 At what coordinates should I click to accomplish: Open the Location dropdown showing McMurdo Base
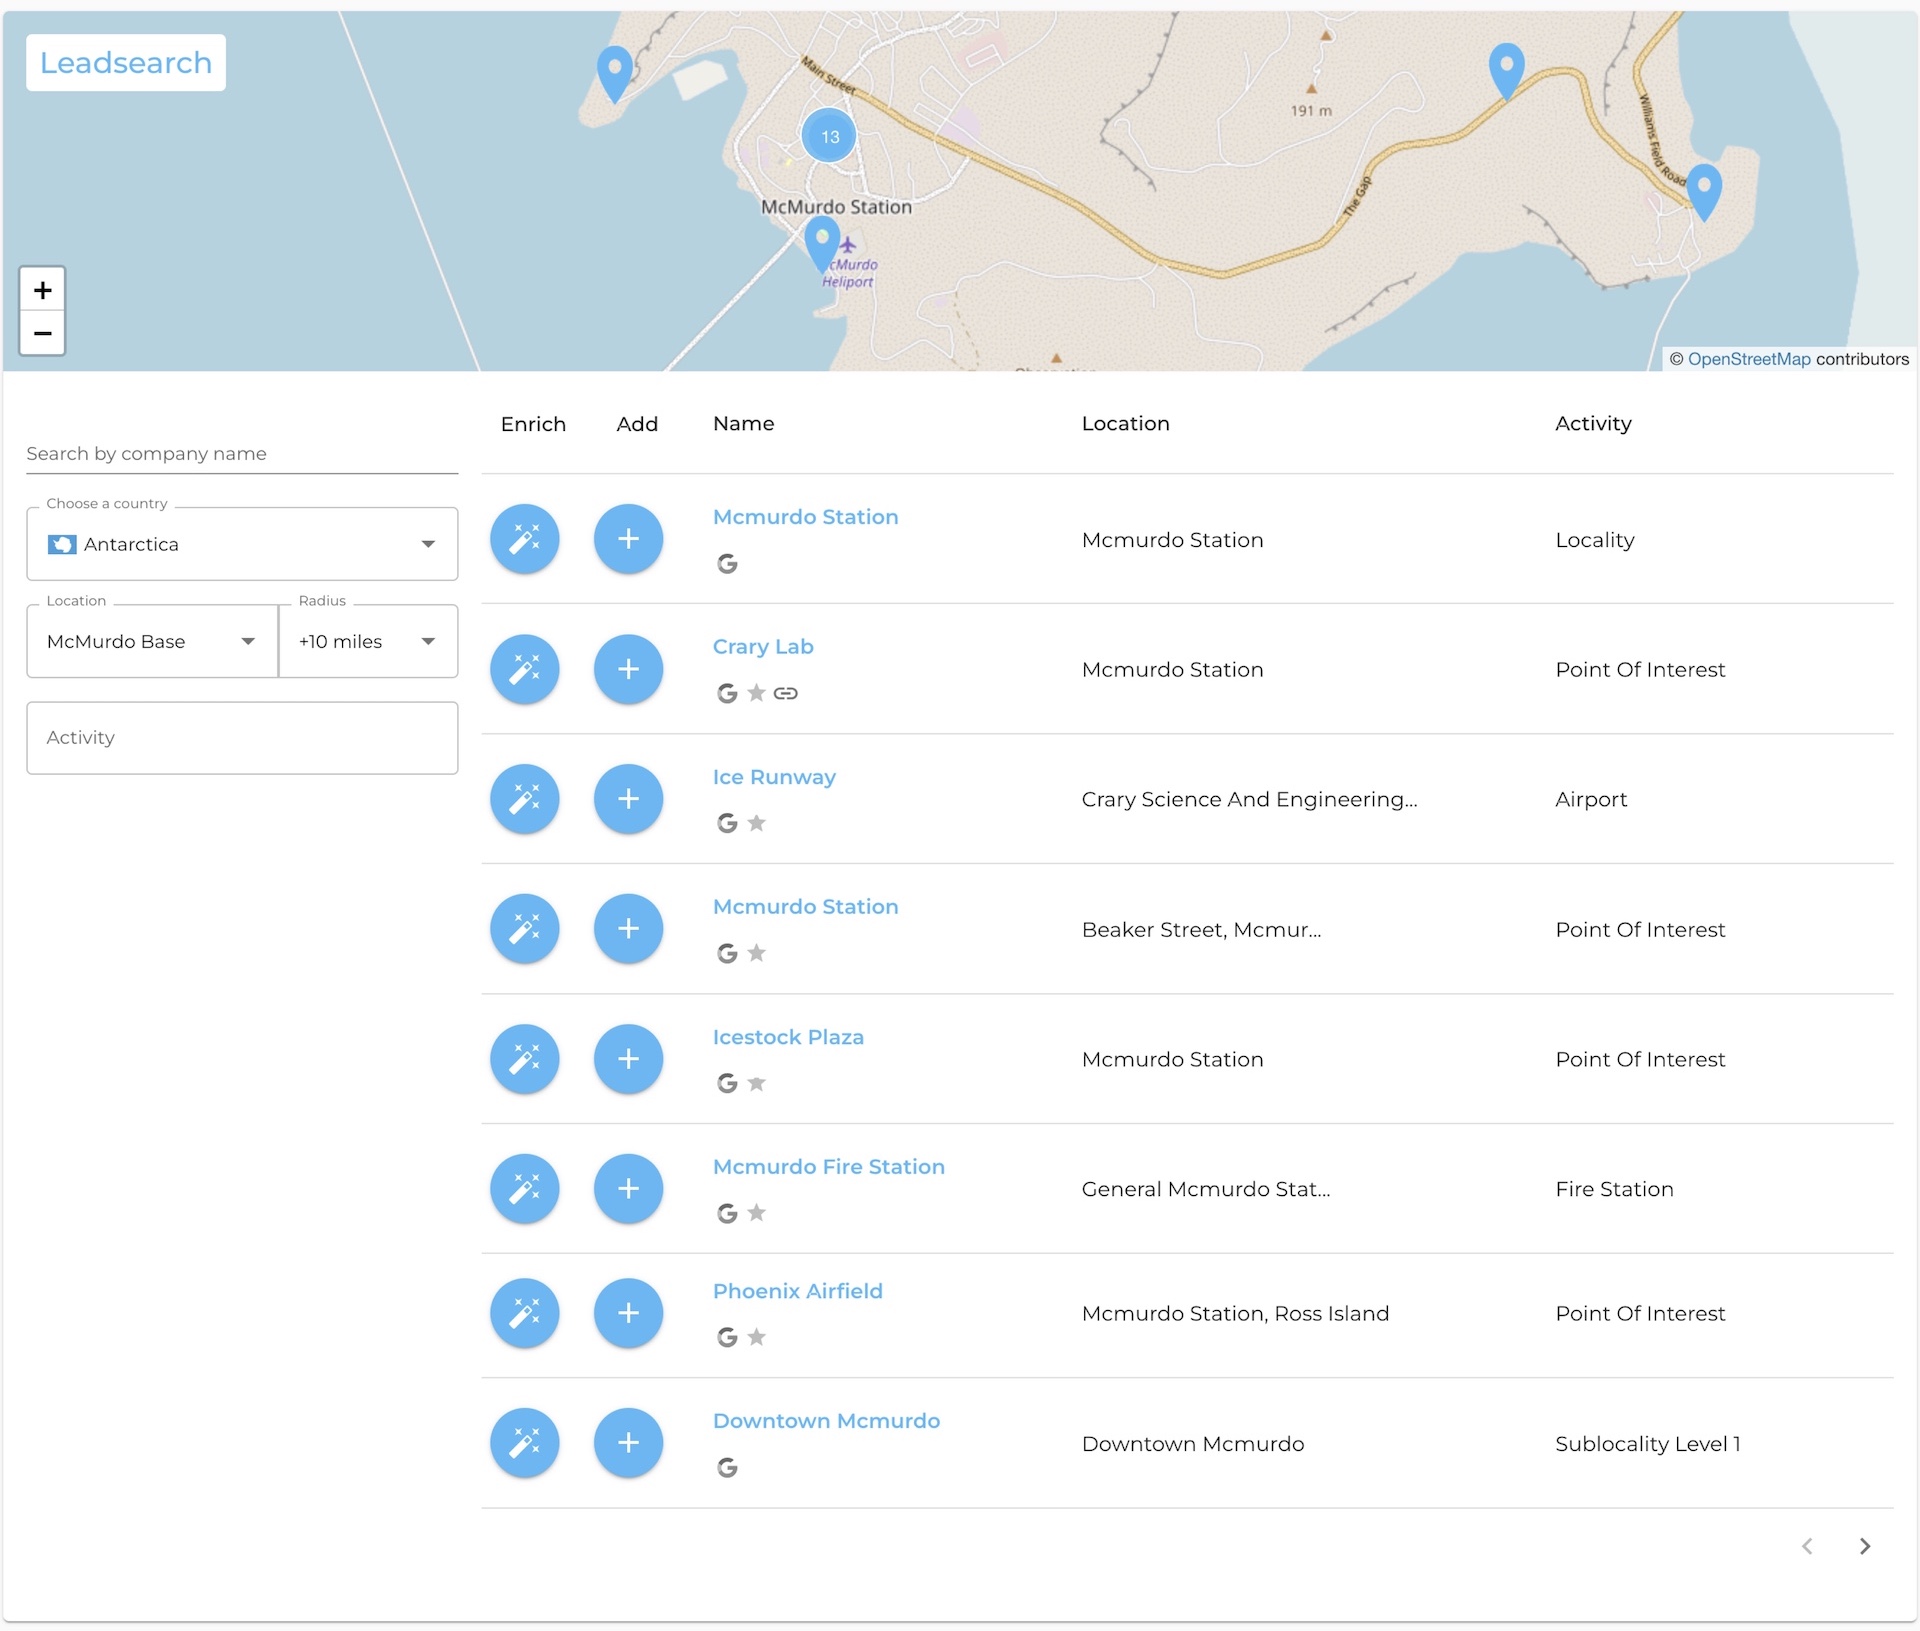[152, 641]
